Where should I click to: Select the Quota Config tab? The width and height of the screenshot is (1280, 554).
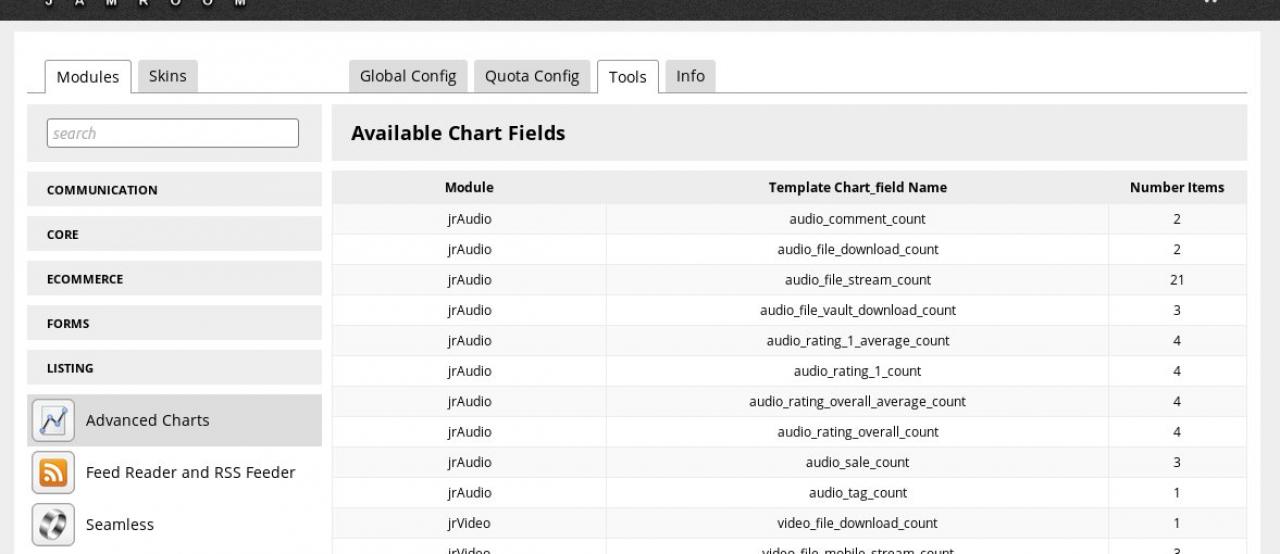[x=531, y=76]
